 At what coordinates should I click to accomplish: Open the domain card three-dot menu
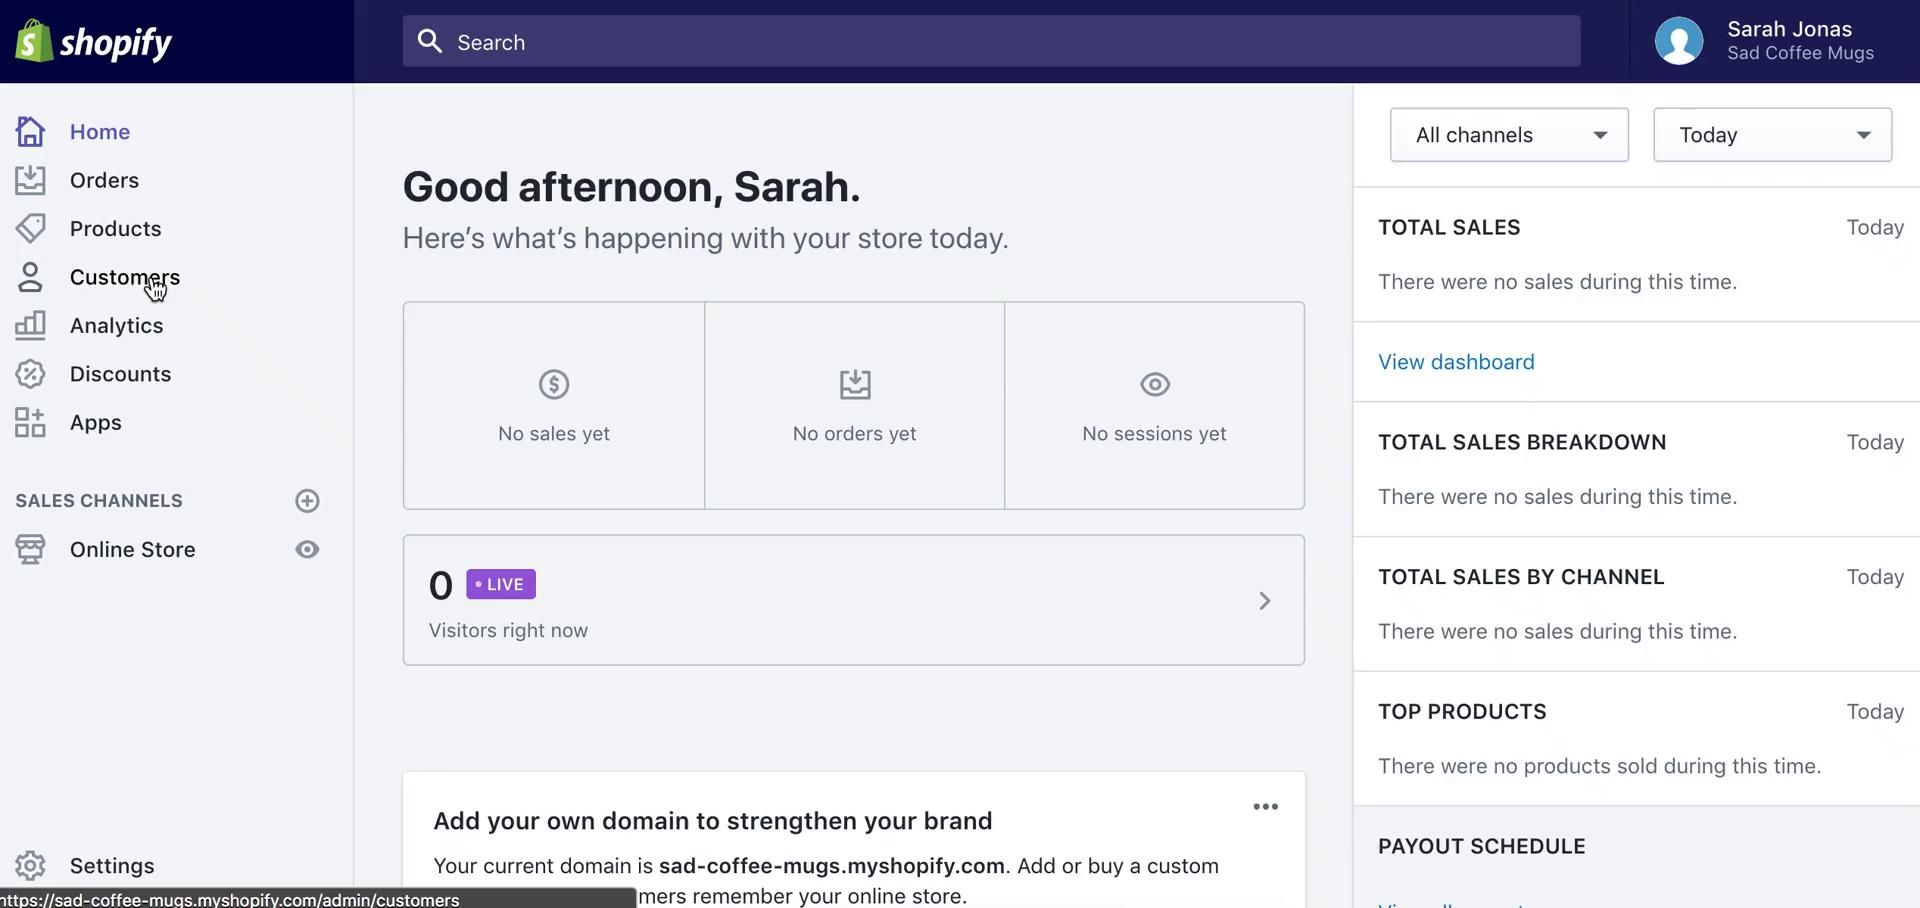coord(1265,807)
